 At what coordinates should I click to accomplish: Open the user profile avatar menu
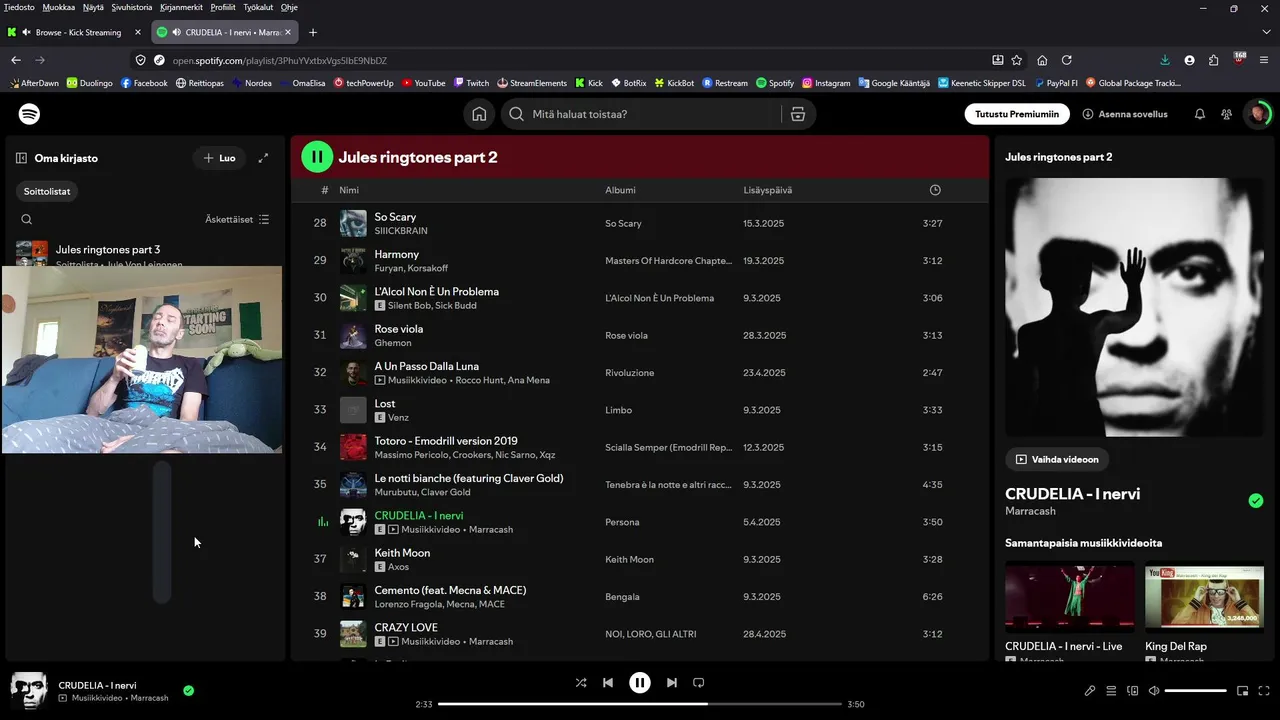pyautogui.click(x=1258, y=114)
